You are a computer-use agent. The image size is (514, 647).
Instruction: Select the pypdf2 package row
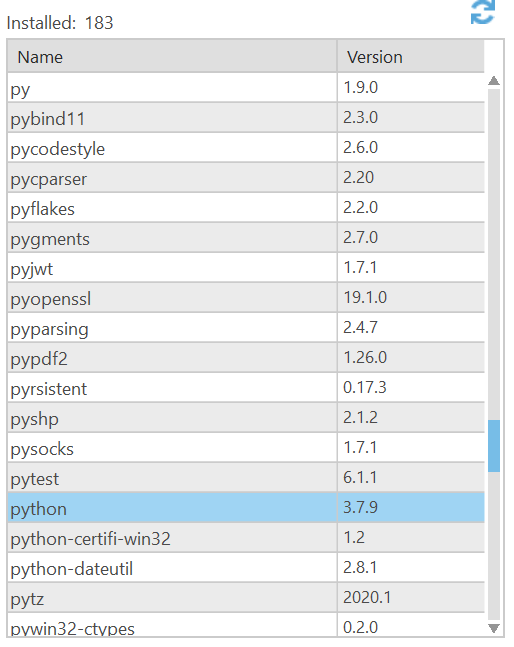(246, 358)
